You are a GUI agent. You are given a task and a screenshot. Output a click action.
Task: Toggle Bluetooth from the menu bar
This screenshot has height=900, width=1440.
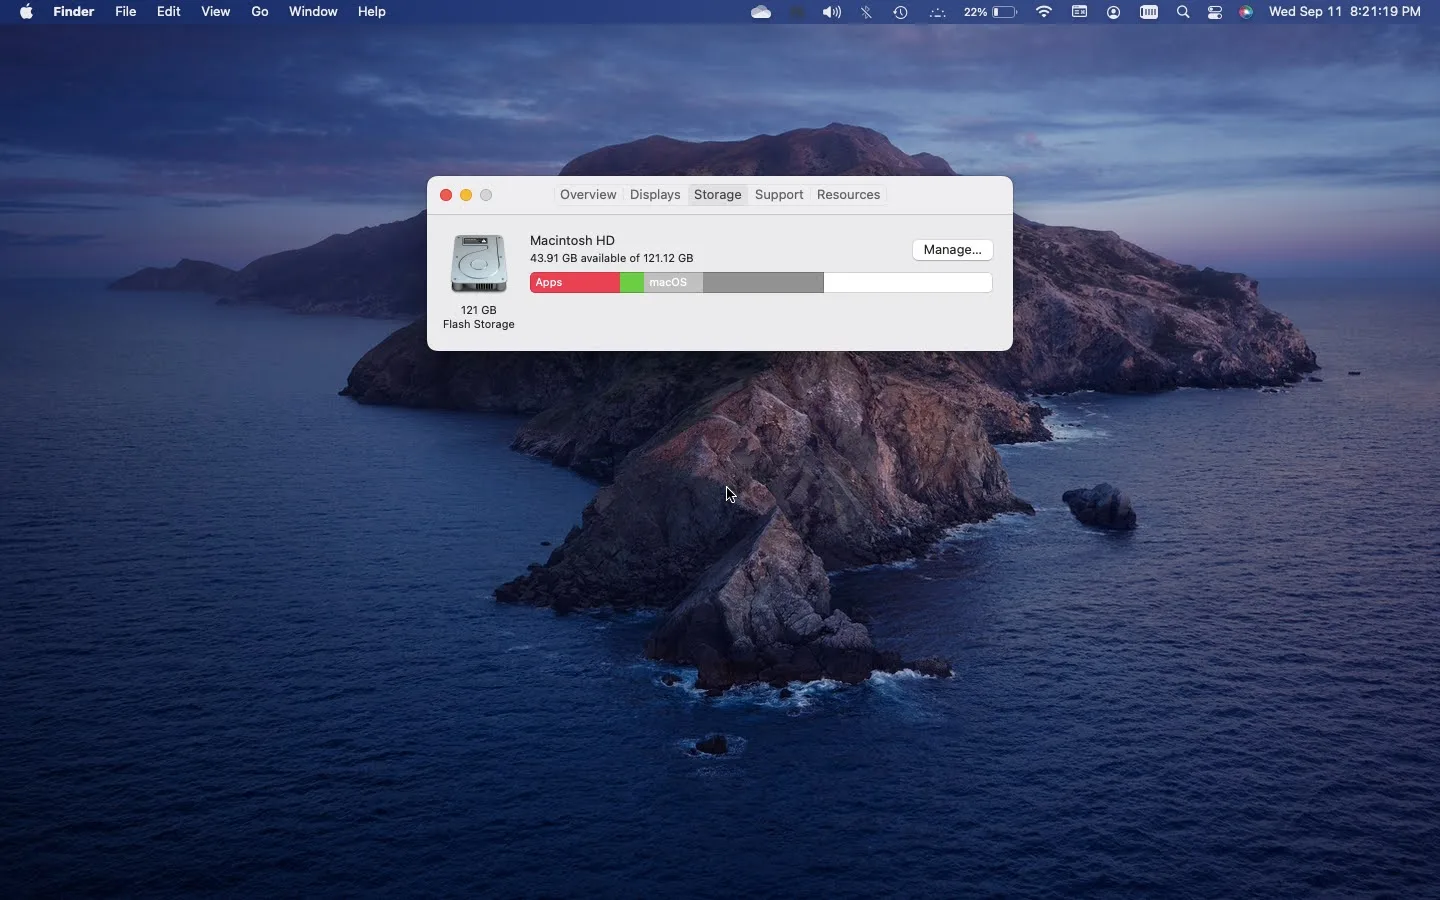tap(867, 12)
